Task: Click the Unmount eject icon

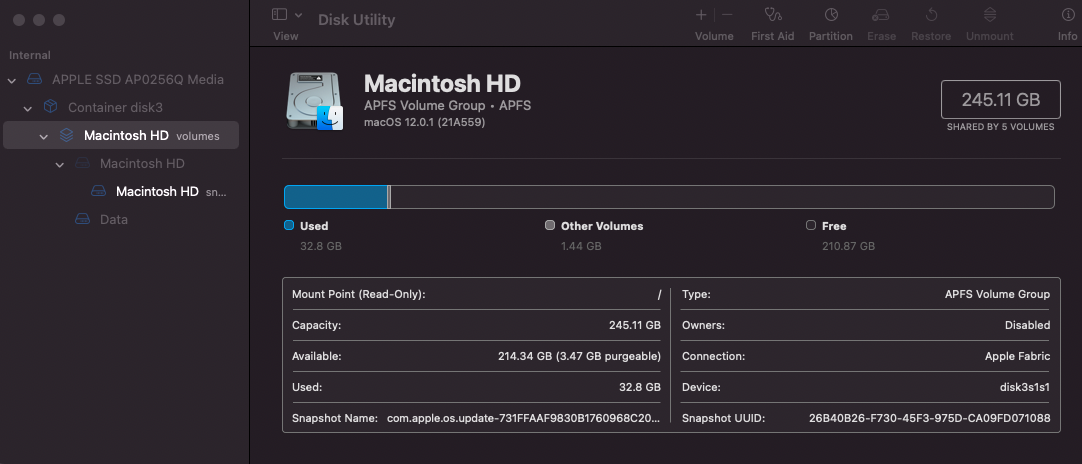Action: click(990, 14)
